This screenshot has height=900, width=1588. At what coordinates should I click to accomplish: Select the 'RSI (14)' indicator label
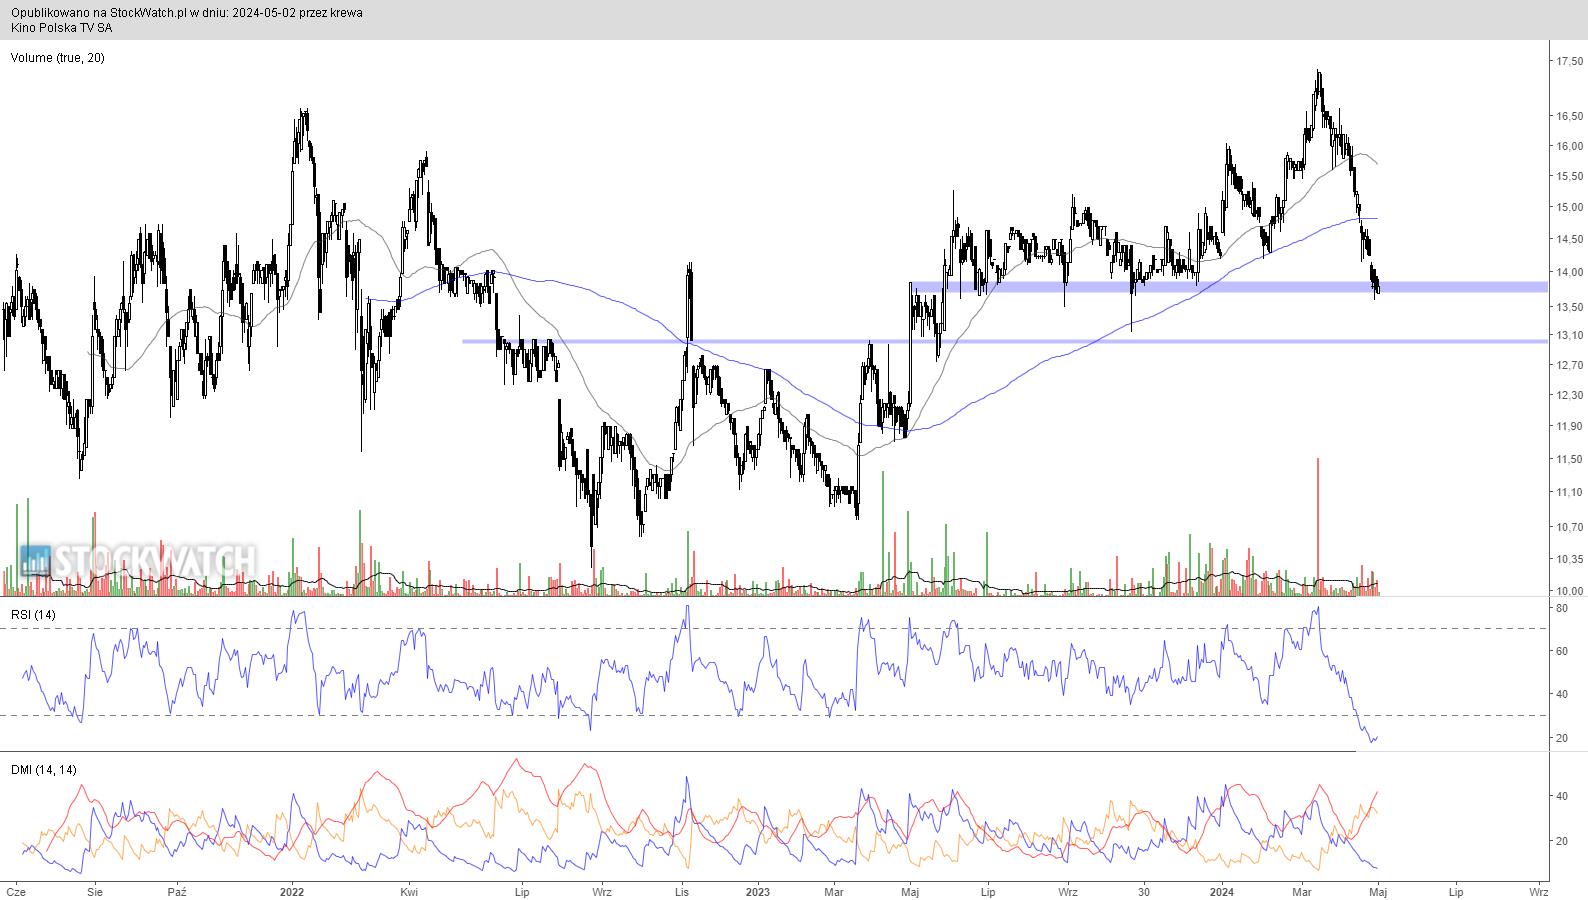[33, 614]
